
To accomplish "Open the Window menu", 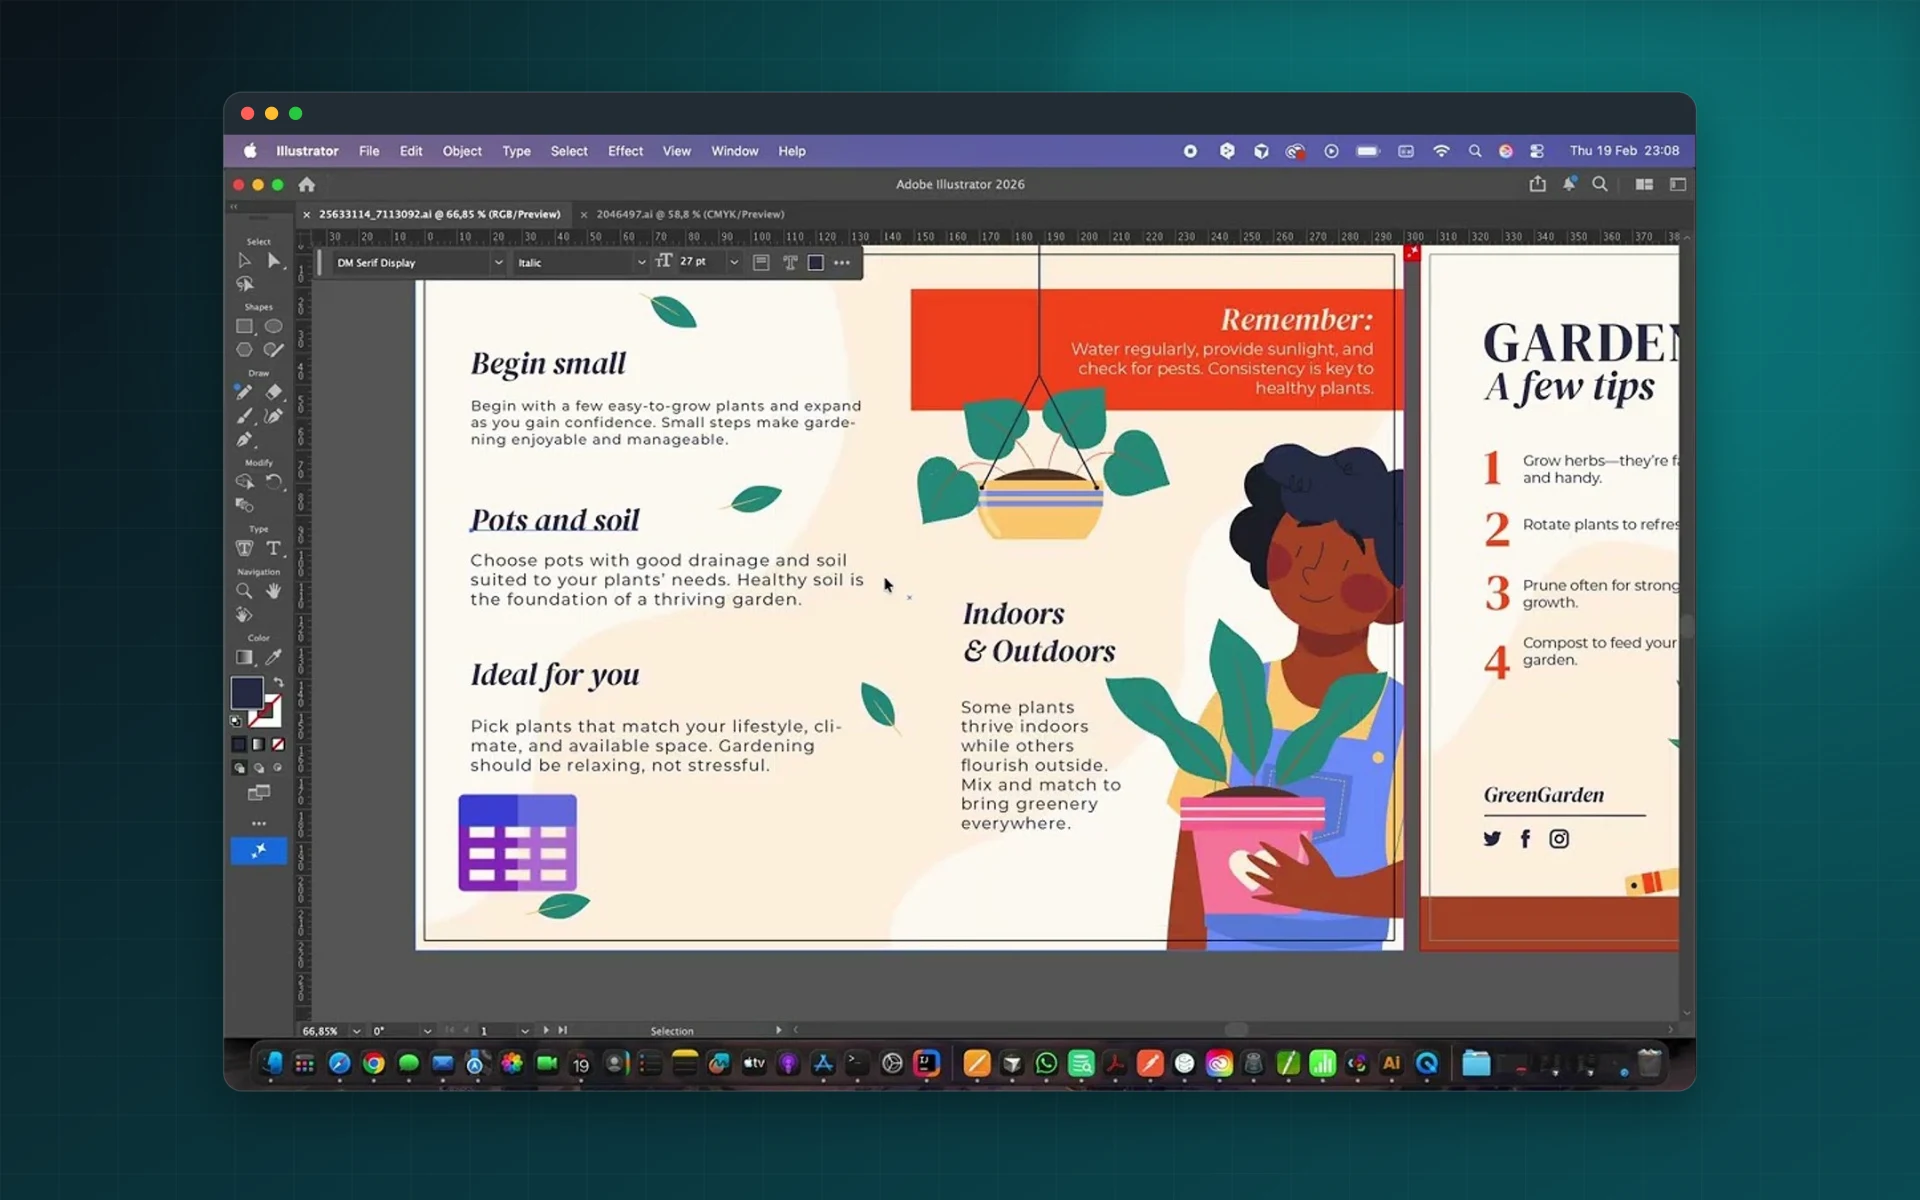I will (734, 151).
